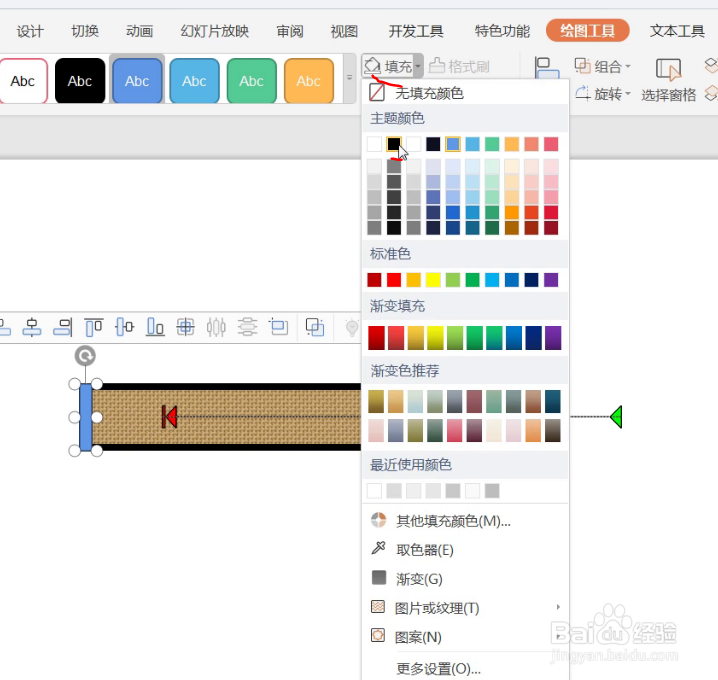The image size is (718, 680).
Task: Select standard red color swatch
Action: click(394, 280)
